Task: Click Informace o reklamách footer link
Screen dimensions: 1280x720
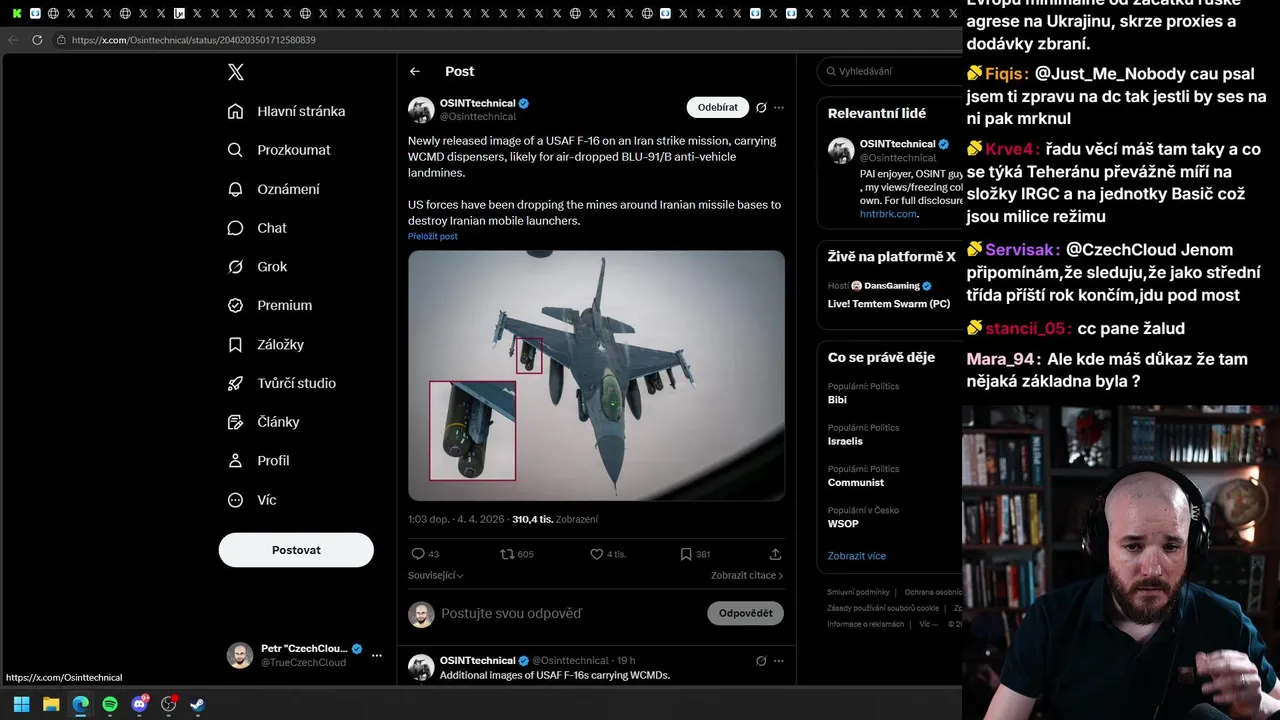Action: [x=865, y=624]
